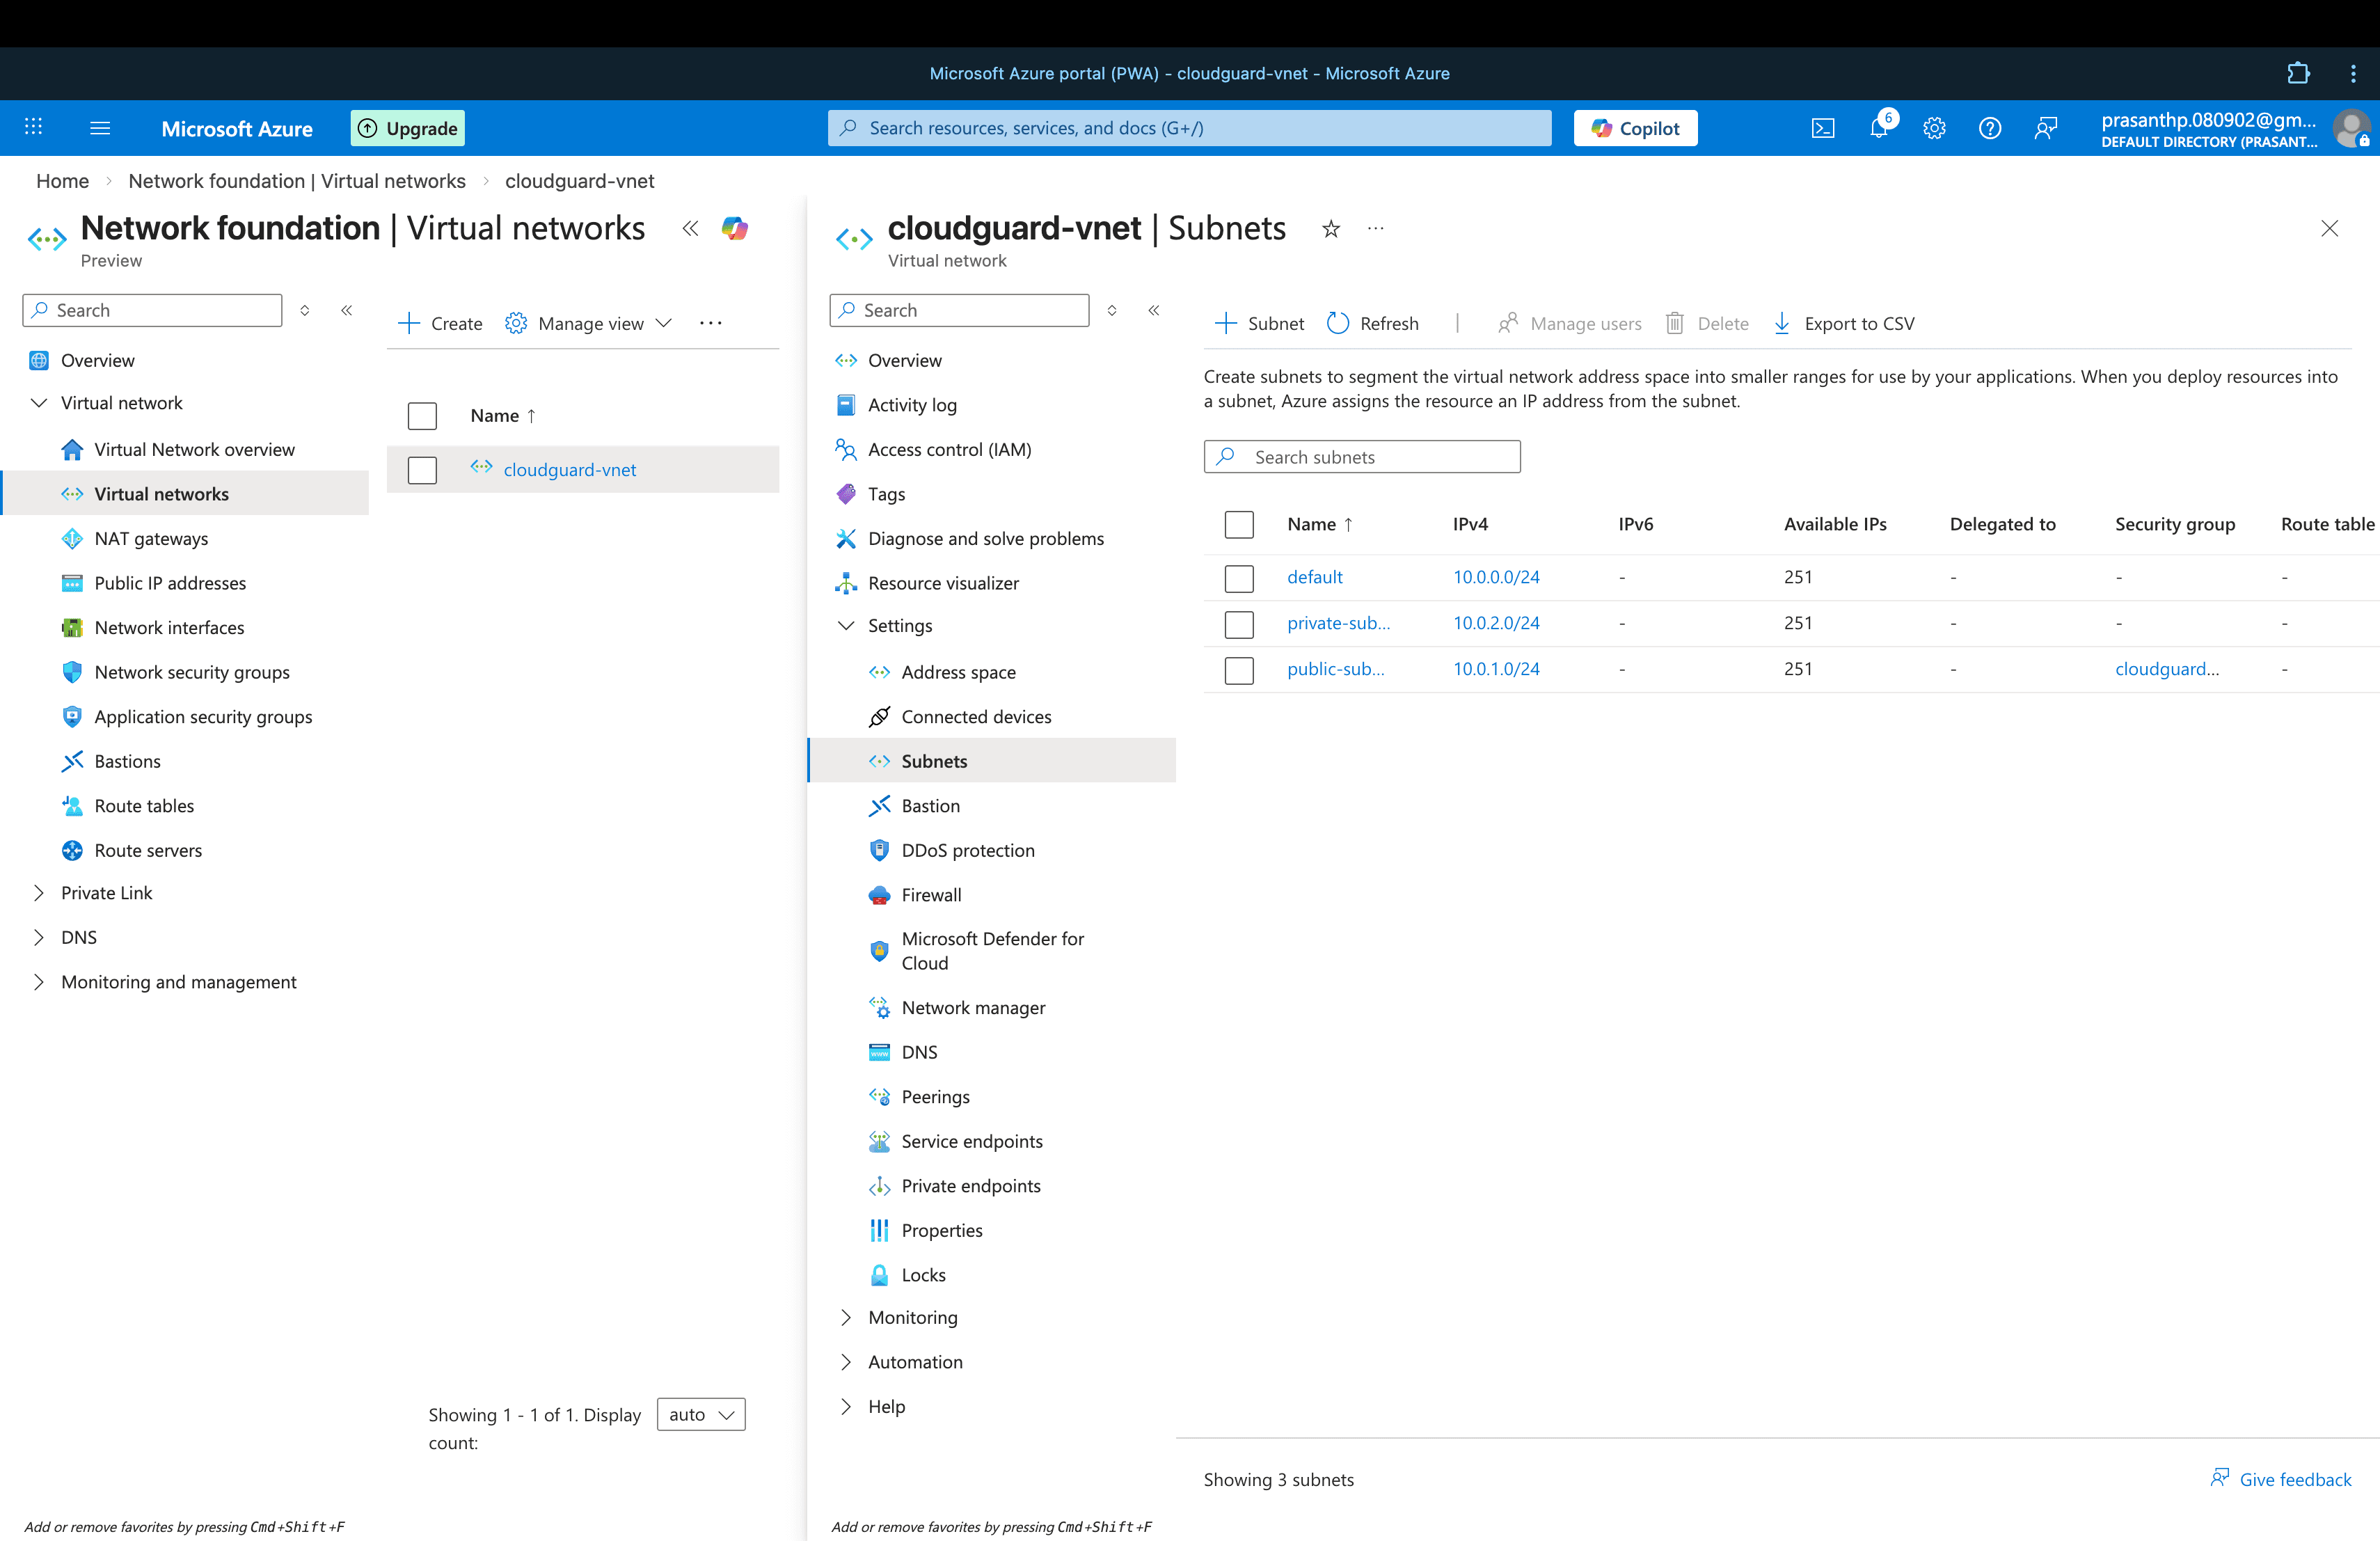2380x1541 pixels.
Task: Open the notifications bell icon
Action: [x=1878, y=128]
